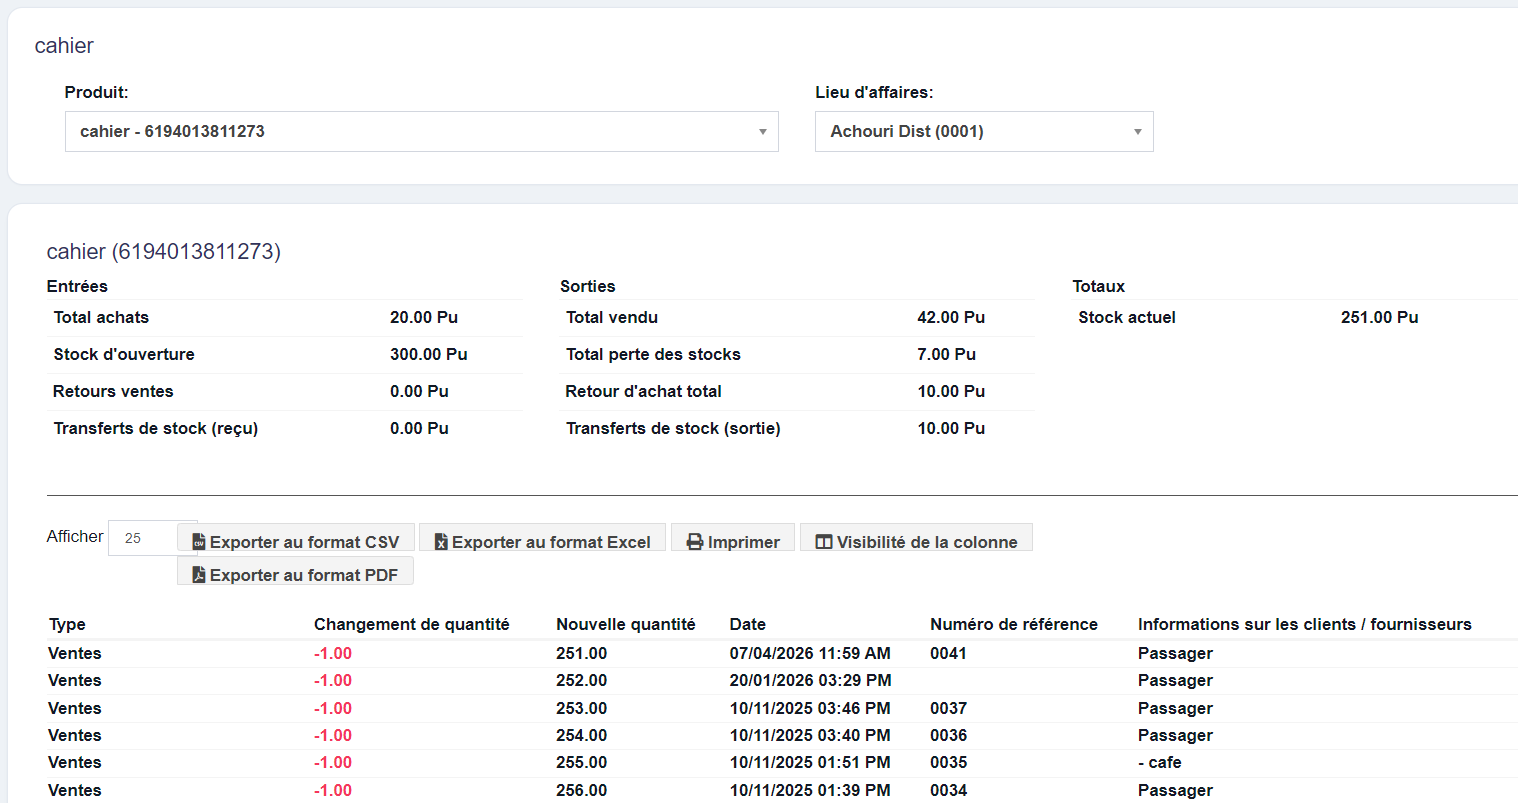The width and height of the screenshot is (1518, 803).
Task: Sort by Nouvelle quantité column header
Action: click(625, 624)
